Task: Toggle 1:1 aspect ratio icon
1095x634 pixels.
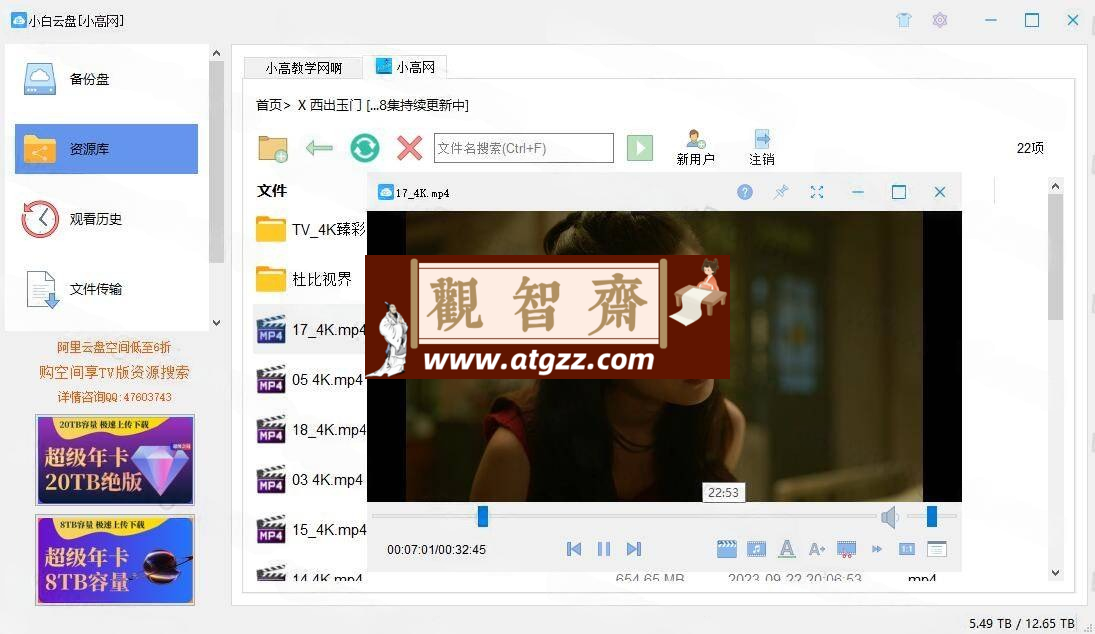Action: 906,550
